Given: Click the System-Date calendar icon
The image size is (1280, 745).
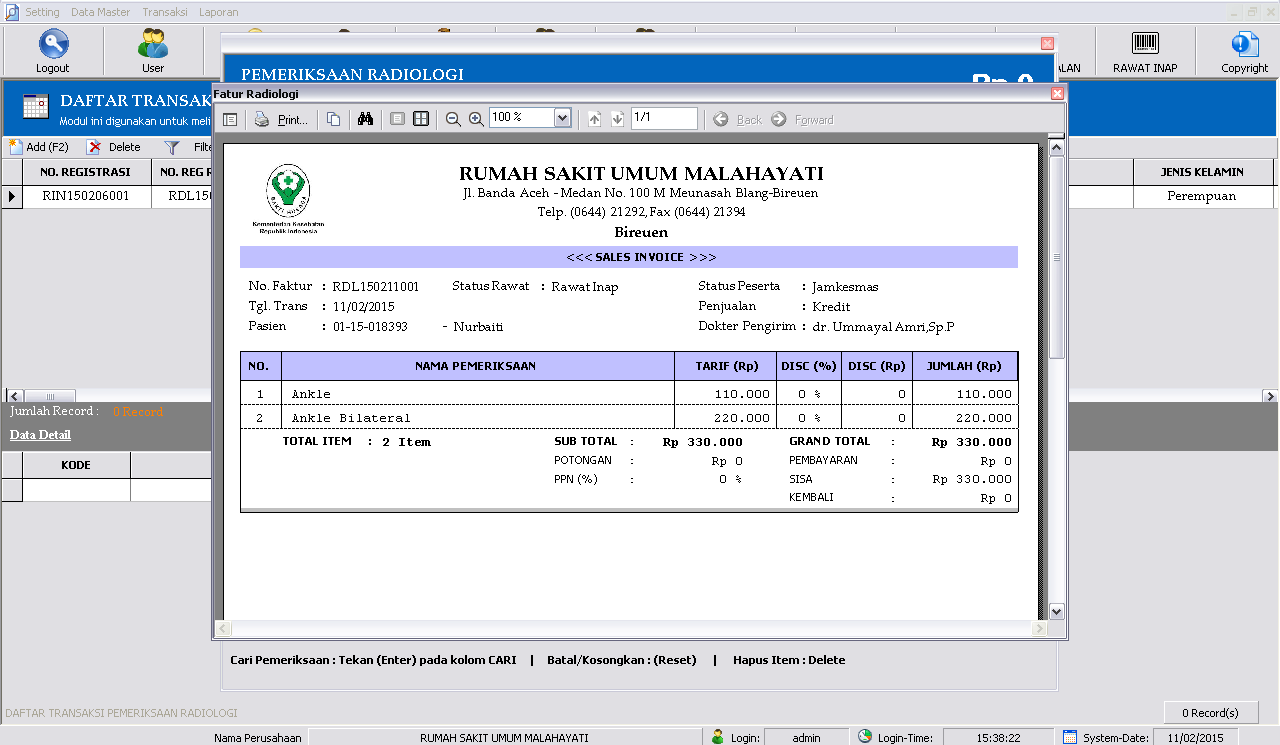Looking at the screenshot, I should click(1070, 737).
